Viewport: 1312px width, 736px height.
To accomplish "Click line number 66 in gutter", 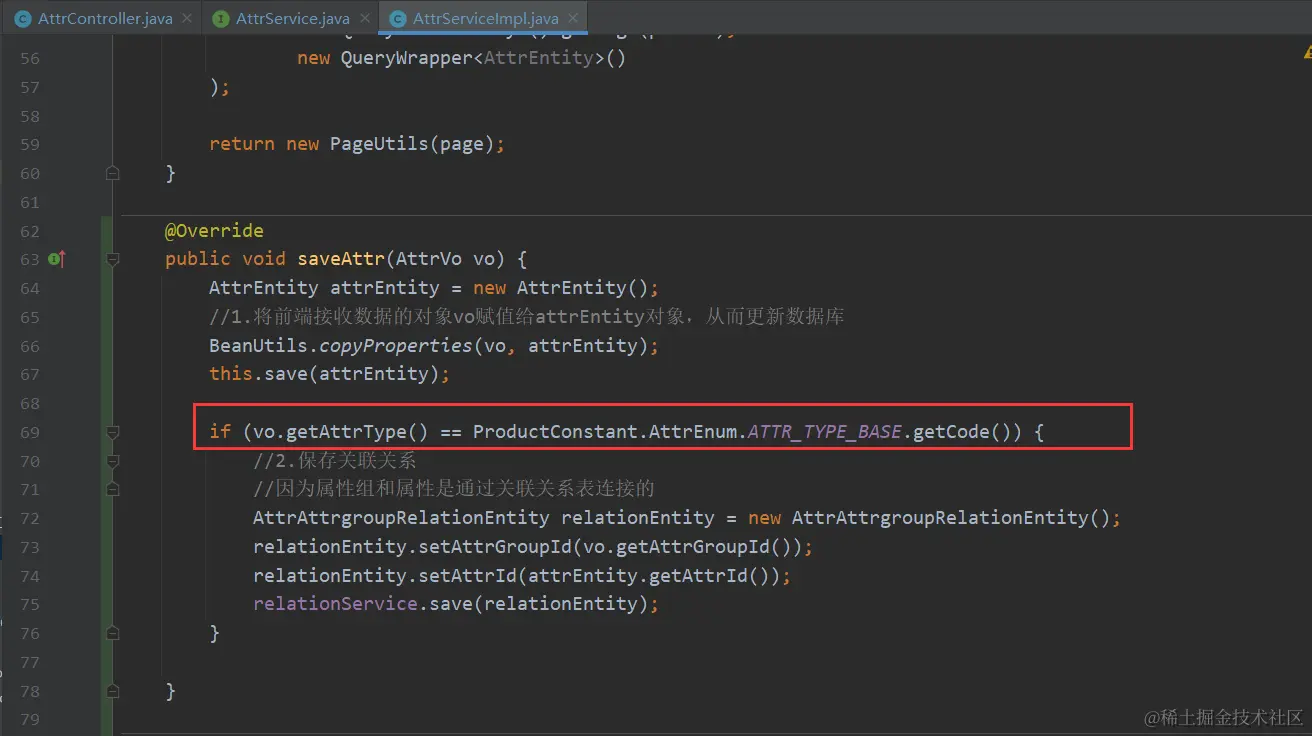I will coord(29,347).
